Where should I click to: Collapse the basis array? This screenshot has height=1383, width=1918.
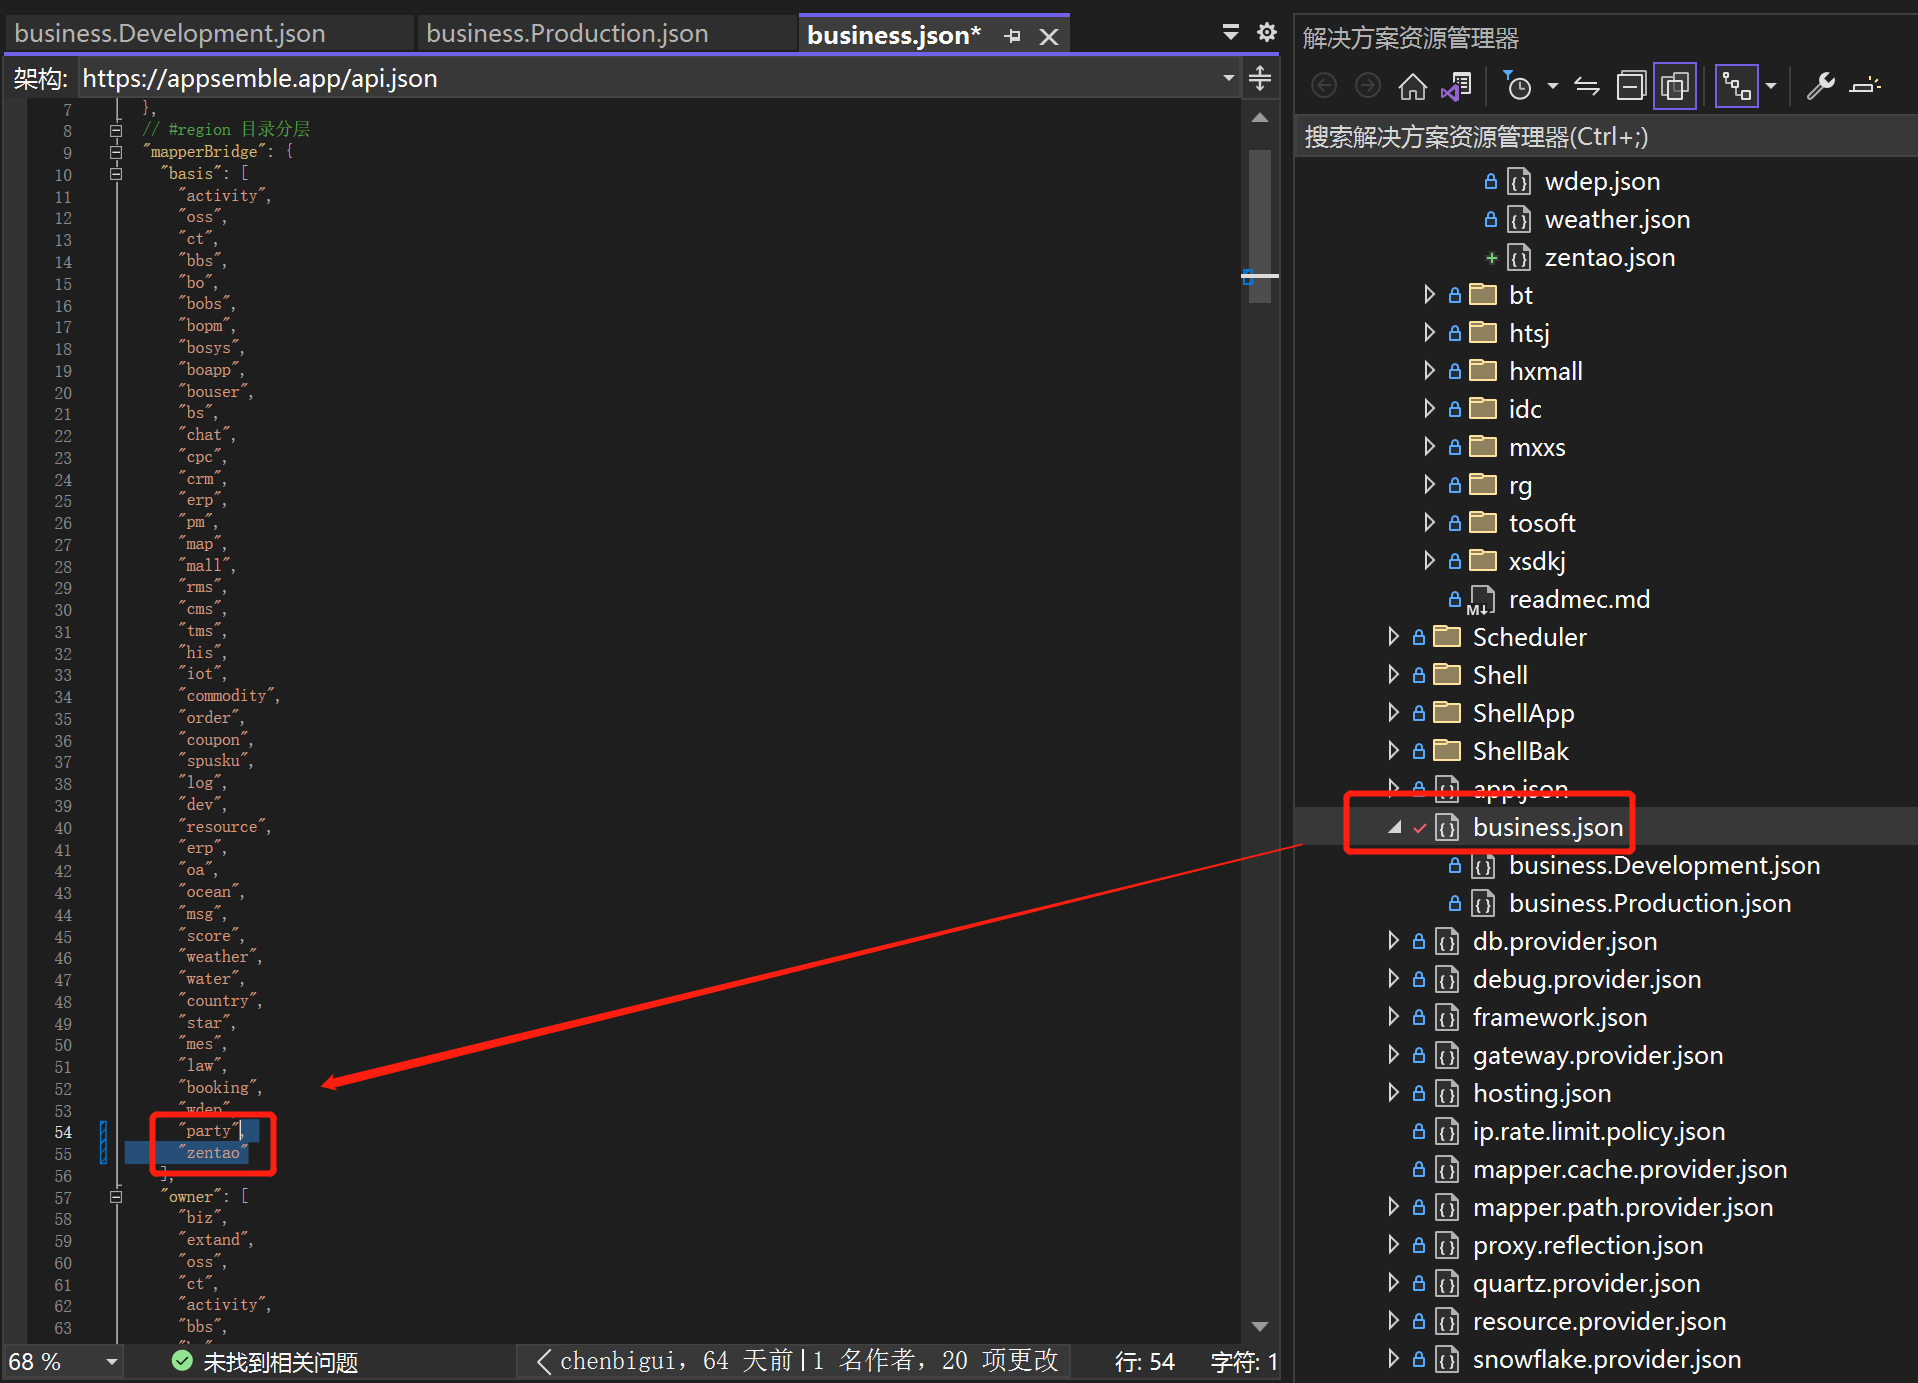click(116, 174)
